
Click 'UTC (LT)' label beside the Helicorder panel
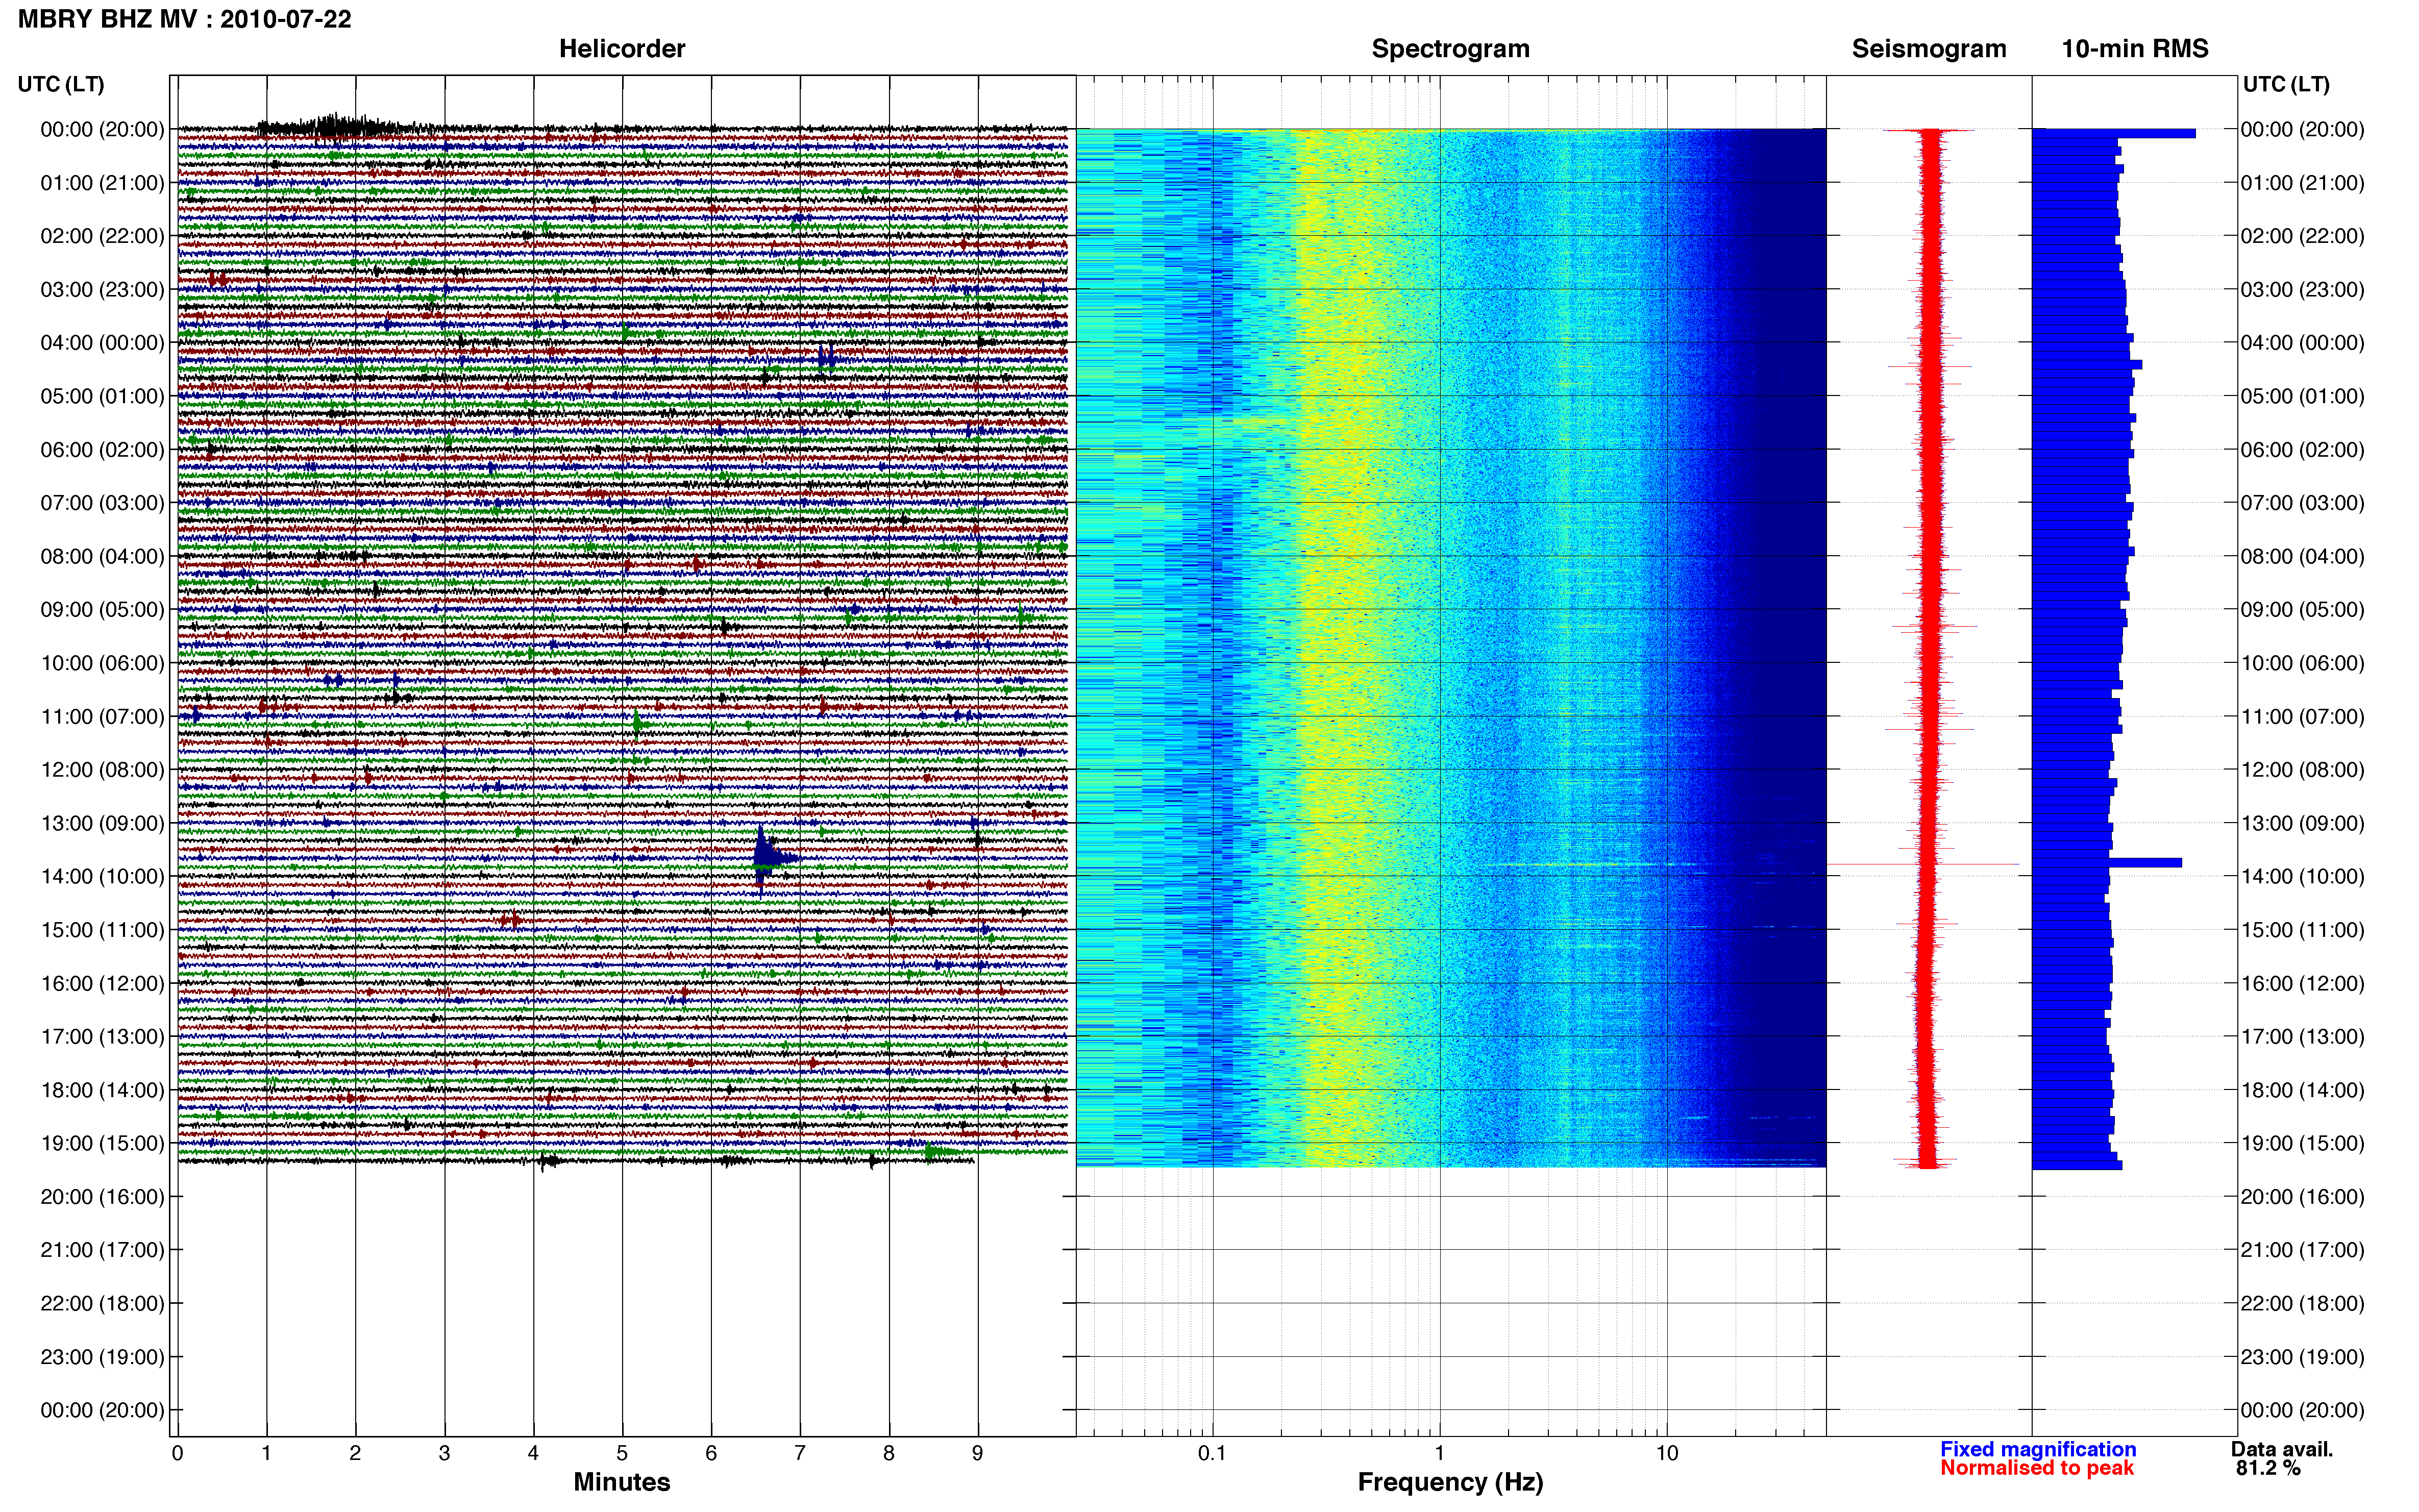[x=61, y=84]
